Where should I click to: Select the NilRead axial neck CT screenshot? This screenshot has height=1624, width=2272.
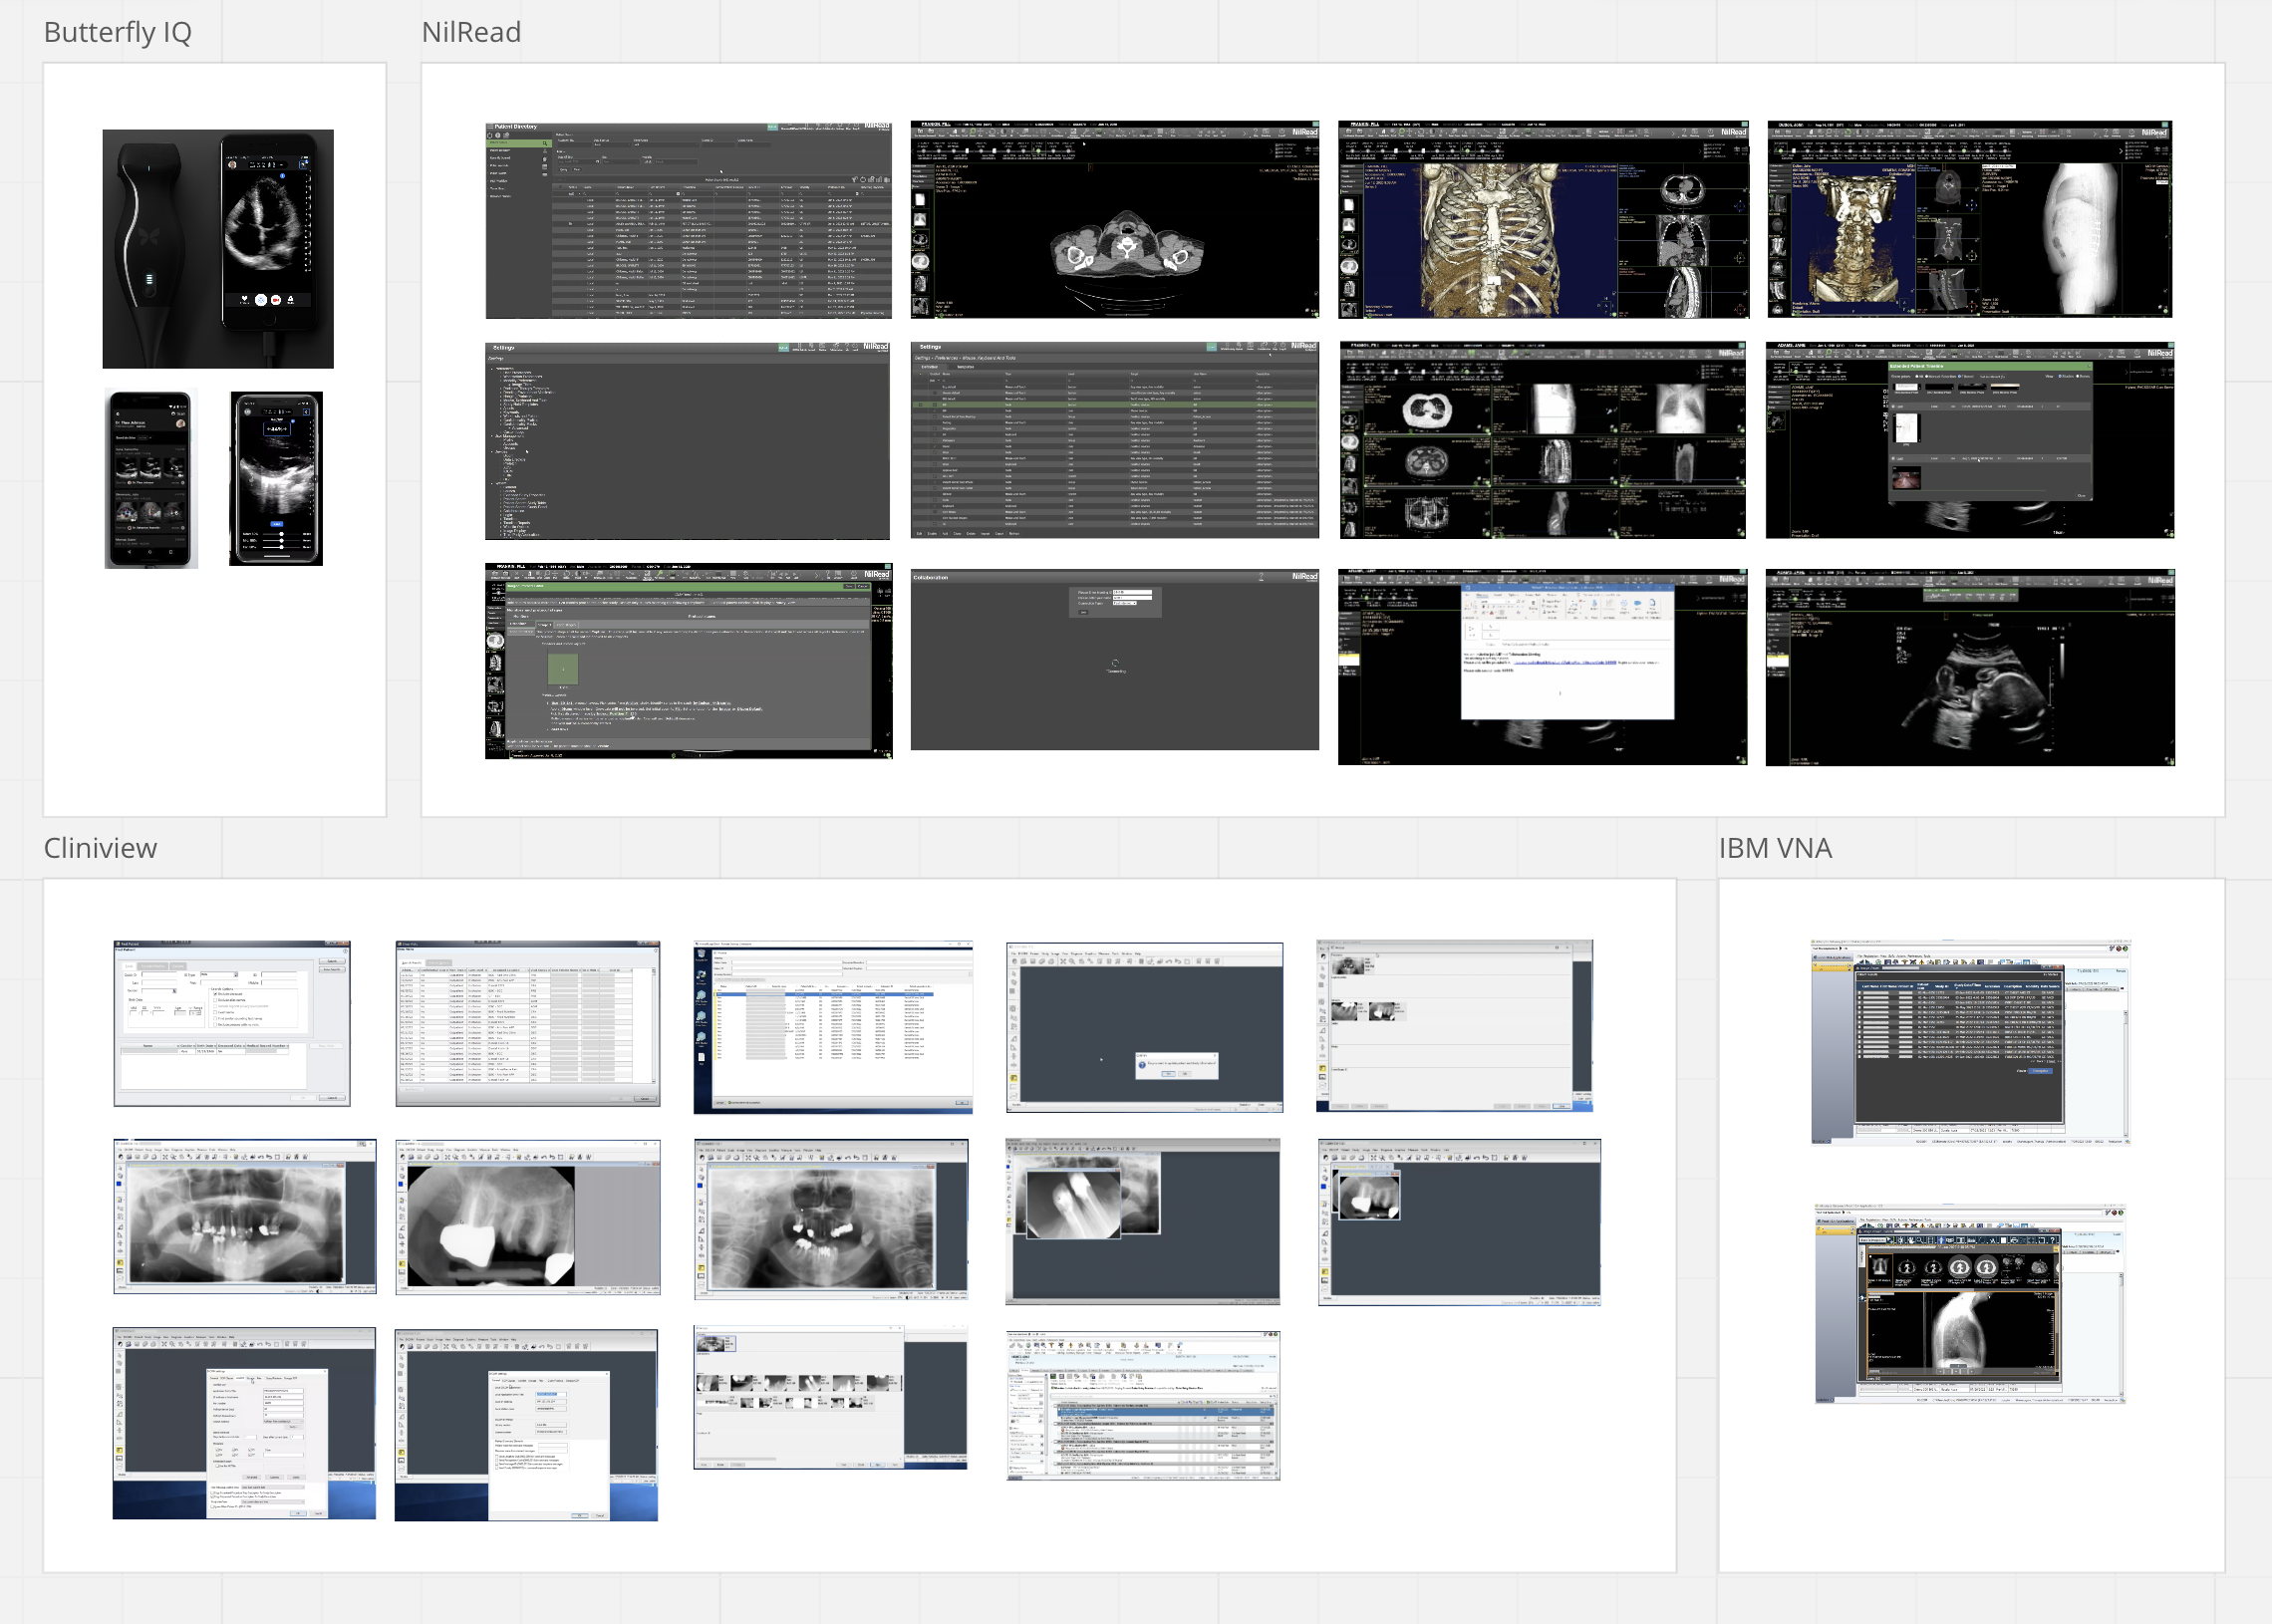(1114, 220)
